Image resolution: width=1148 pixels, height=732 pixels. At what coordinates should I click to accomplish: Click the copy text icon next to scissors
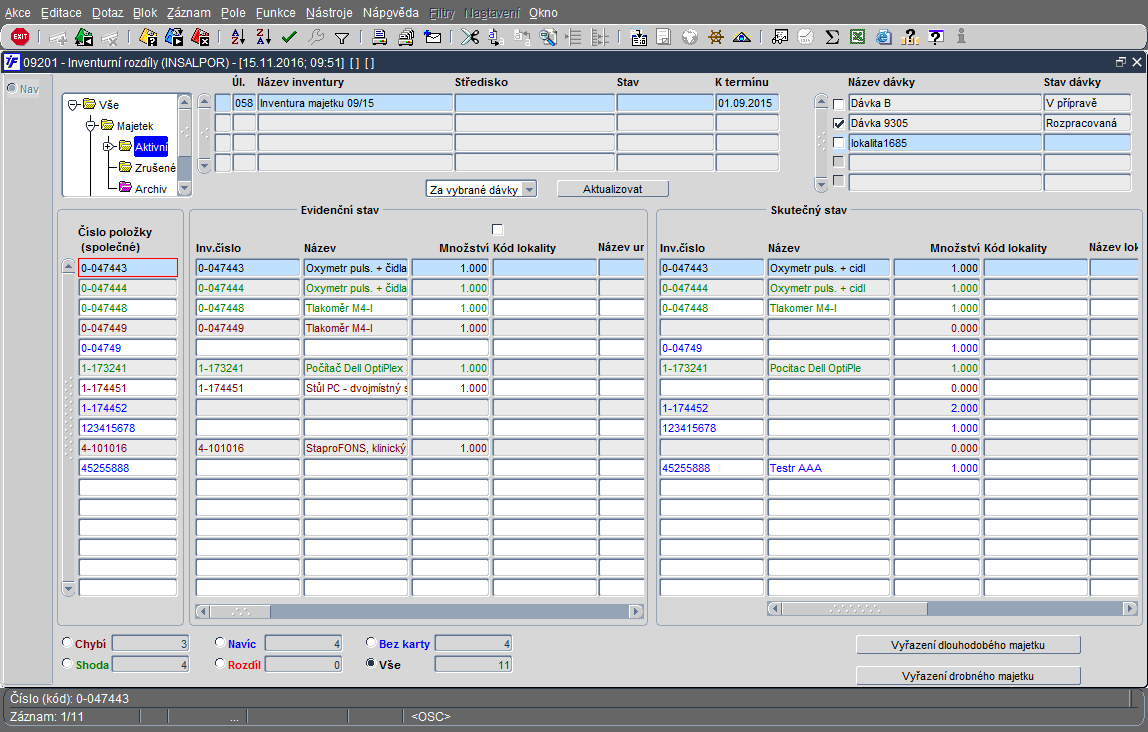click(x=496, y=37)
